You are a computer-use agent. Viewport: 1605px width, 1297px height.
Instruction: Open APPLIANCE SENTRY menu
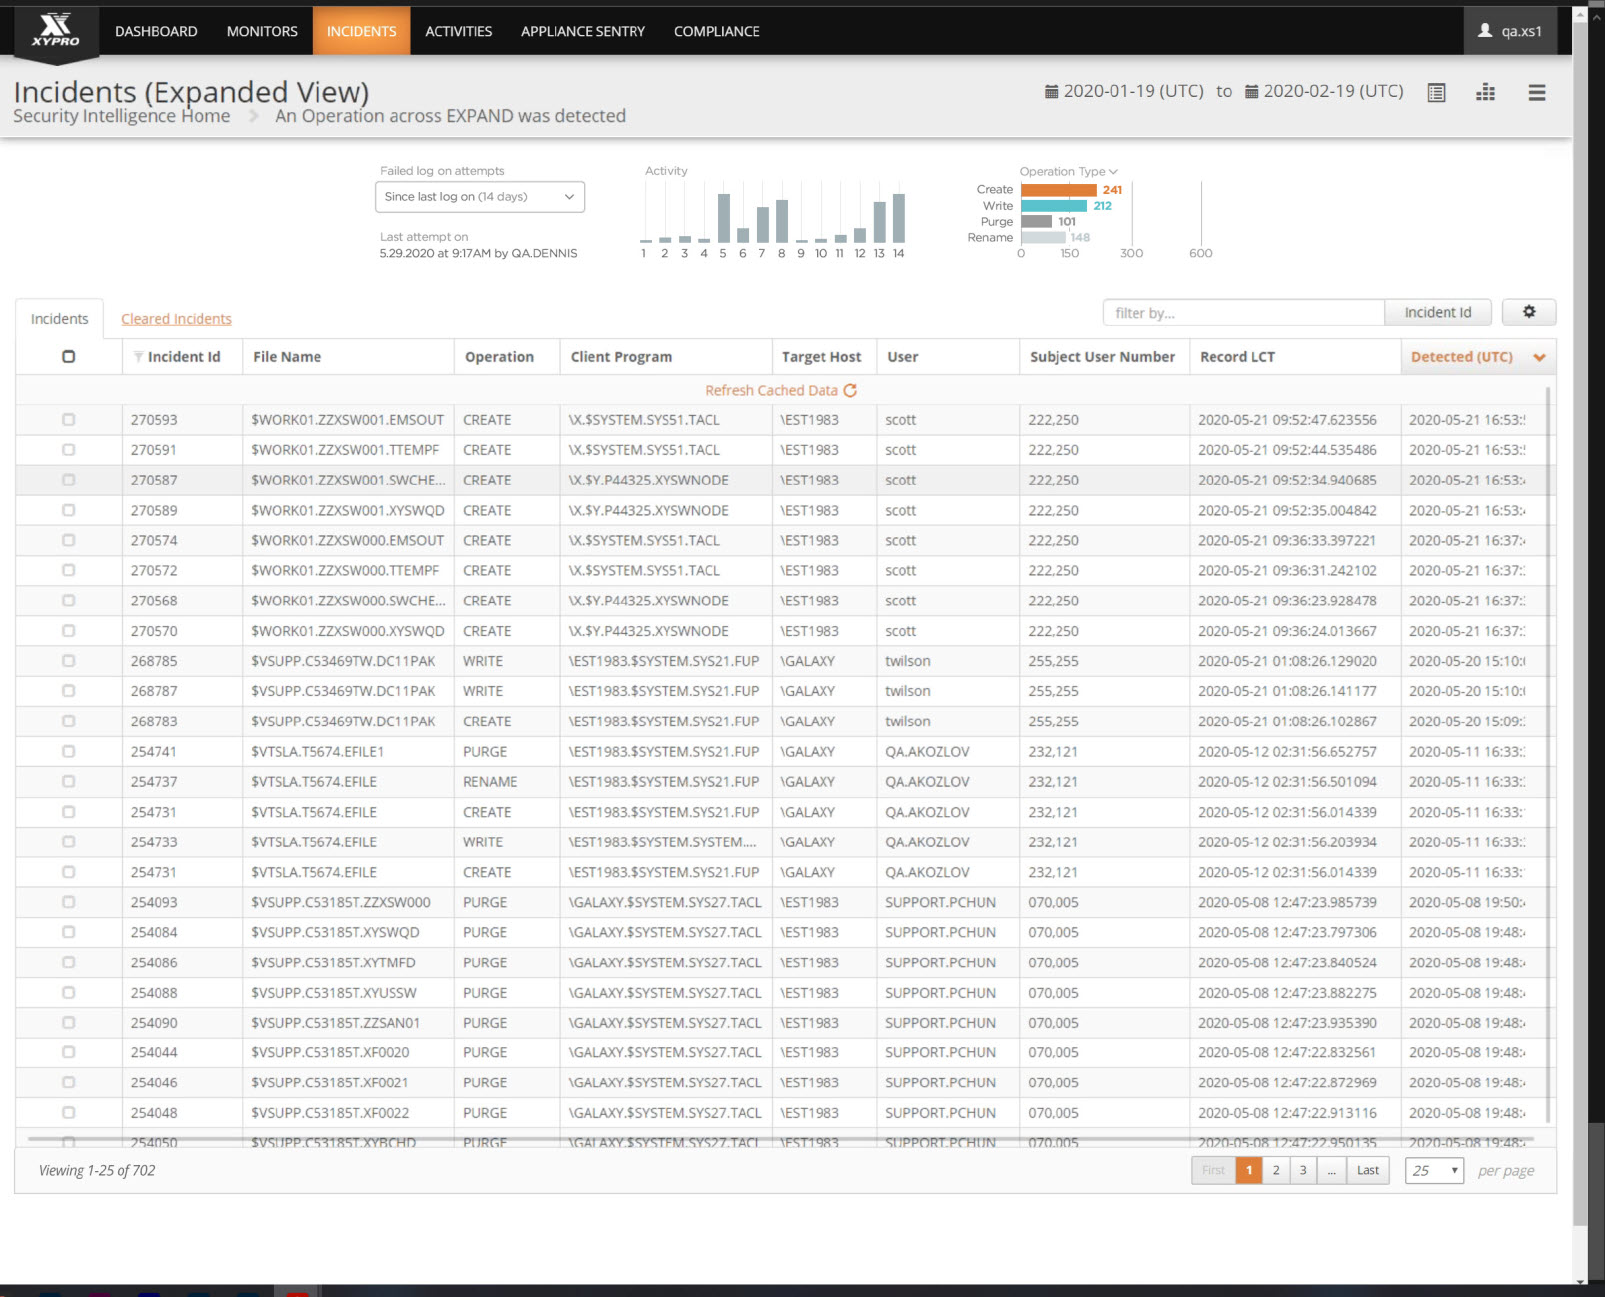(x=583, y=31)
